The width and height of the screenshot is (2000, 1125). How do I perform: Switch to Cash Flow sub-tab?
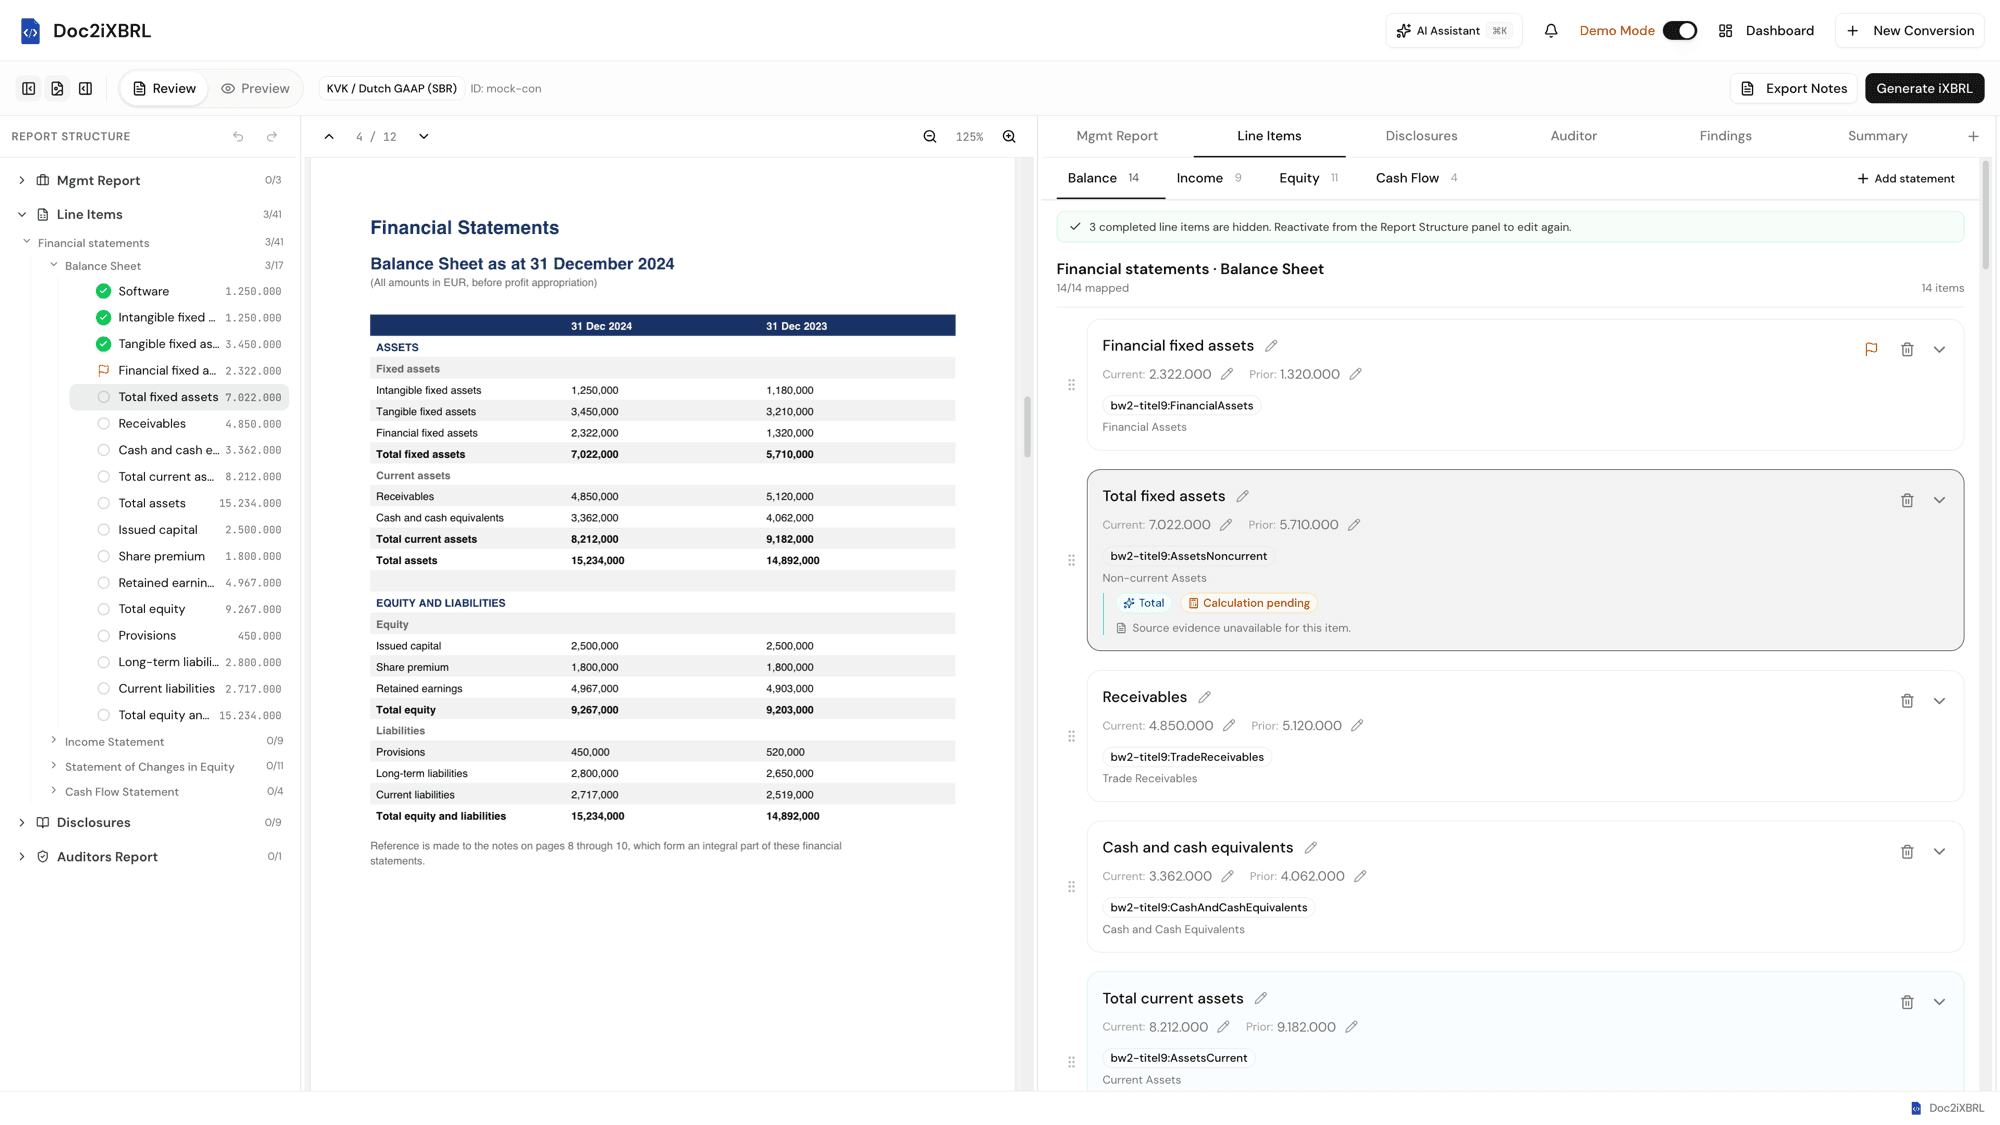click(1416, 178)
